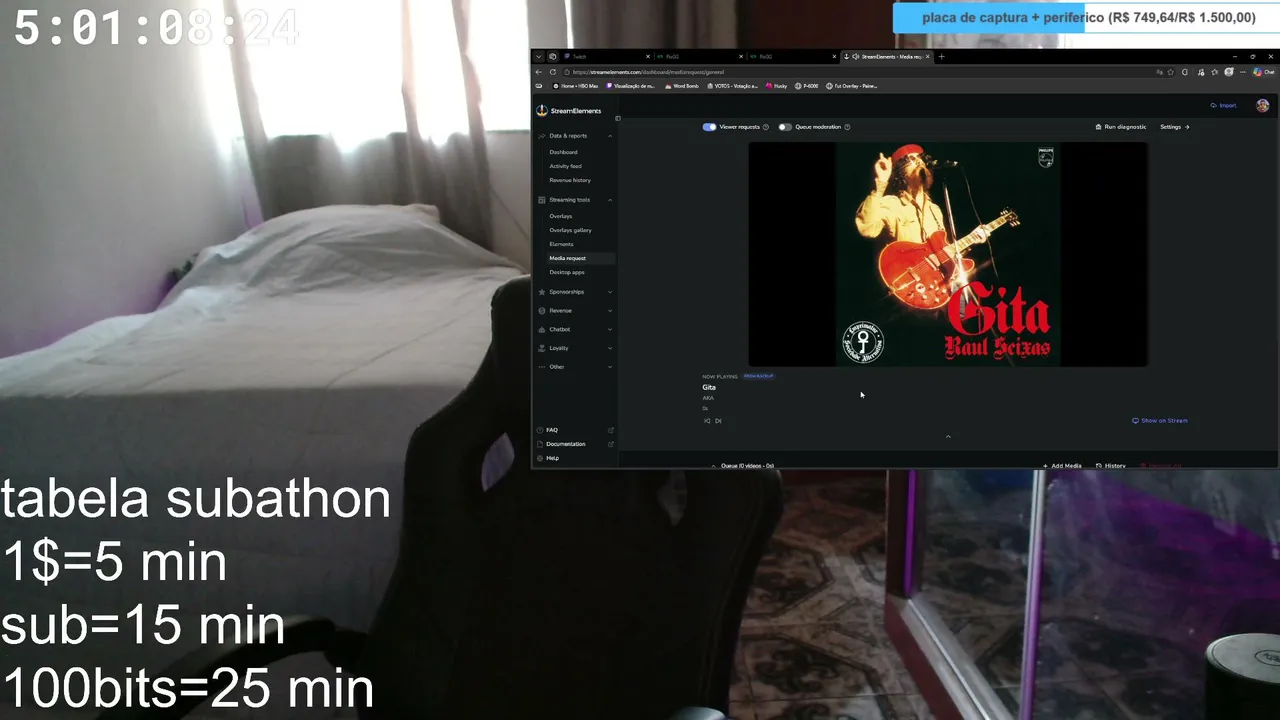Click the Gita album video thumbnail

pos(948,254)
